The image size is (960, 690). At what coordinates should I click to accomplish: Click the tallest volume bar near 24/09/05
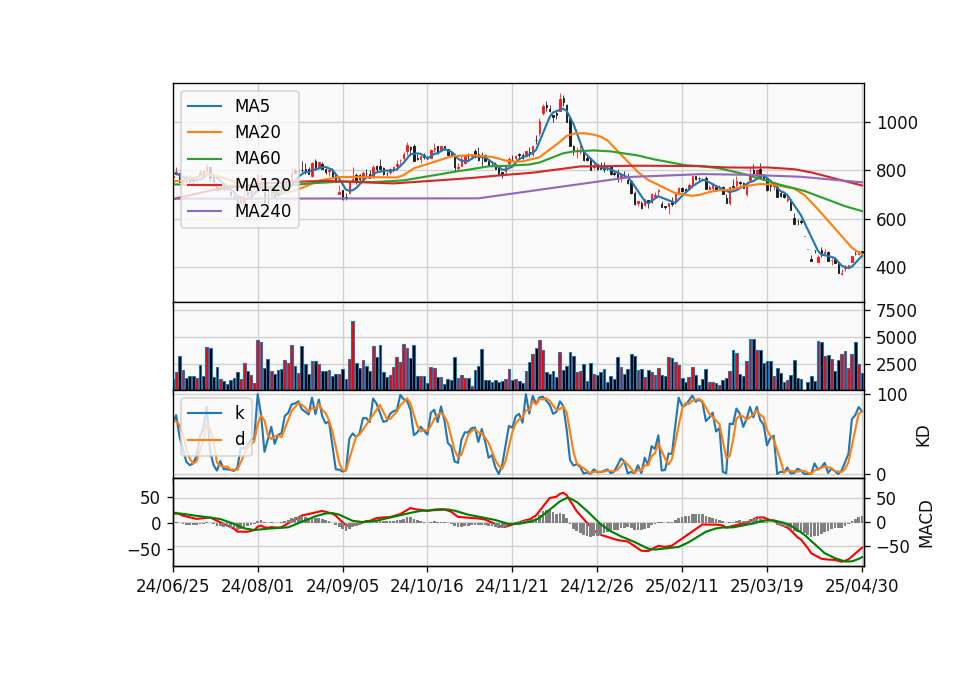pos(353,355)
